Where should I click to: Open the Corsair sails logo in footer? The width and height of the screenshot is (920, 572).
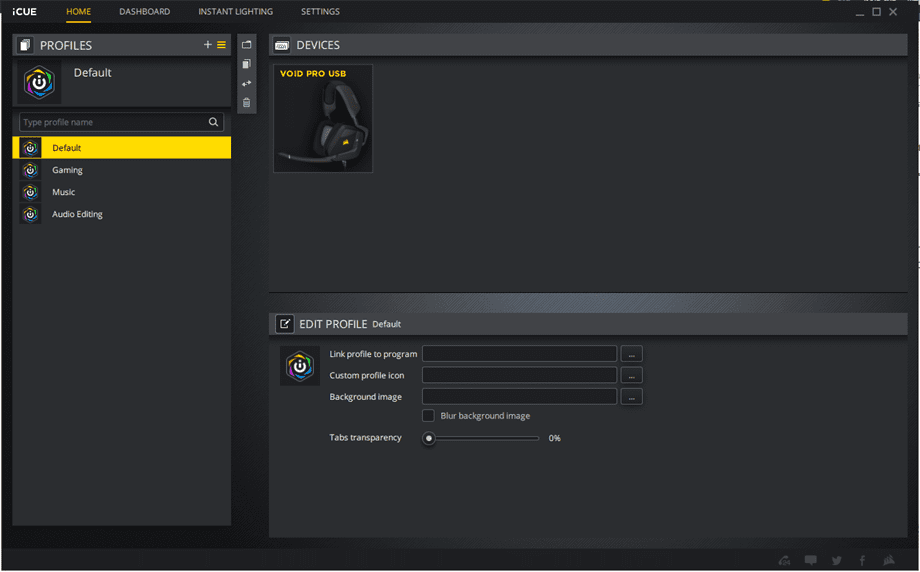(888, 560)
